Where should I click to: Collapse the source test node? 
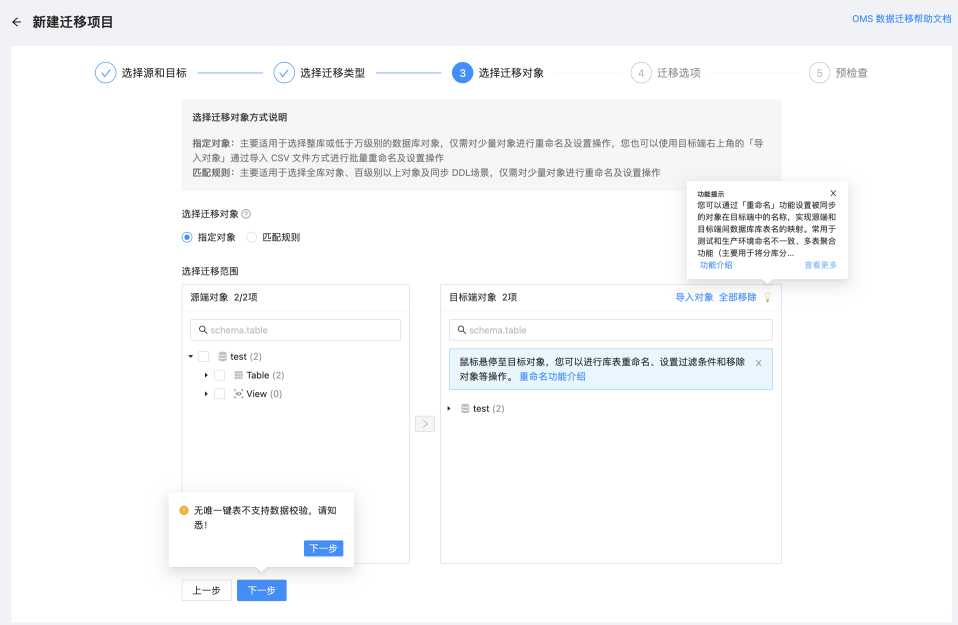[191, 356]
